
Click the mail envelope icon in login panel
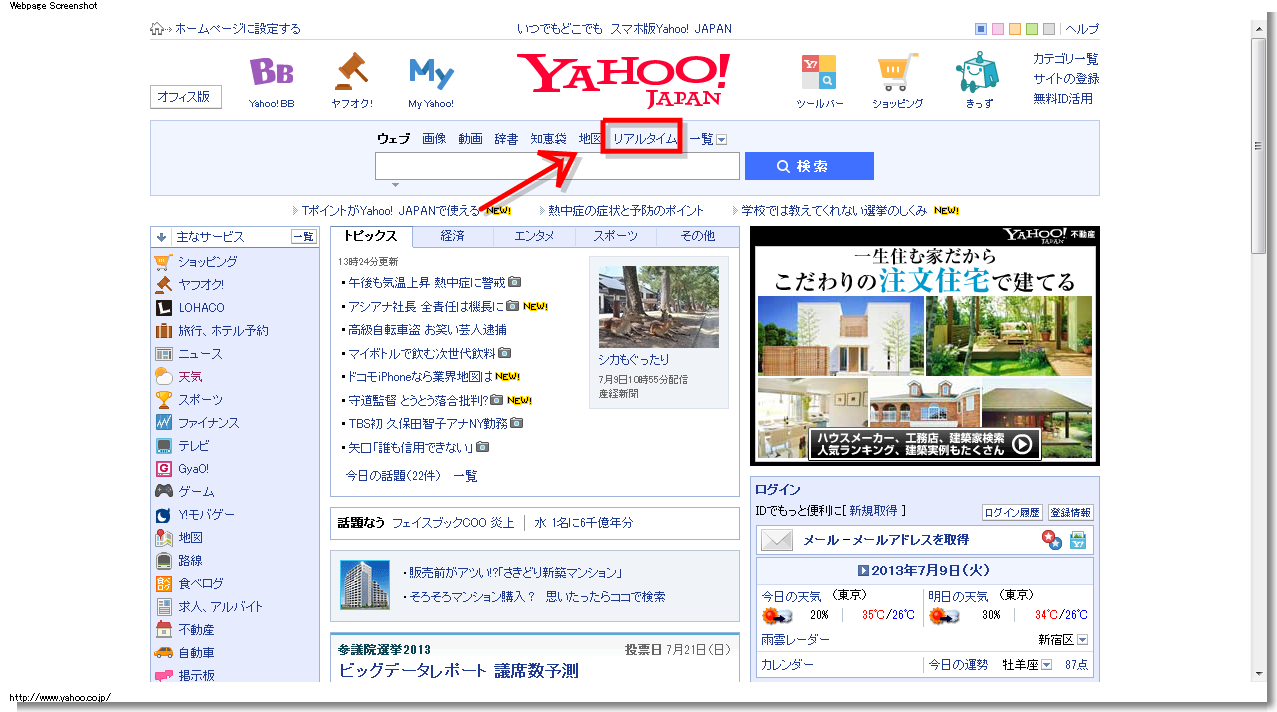pyautogui.click(x=776, y=540)
